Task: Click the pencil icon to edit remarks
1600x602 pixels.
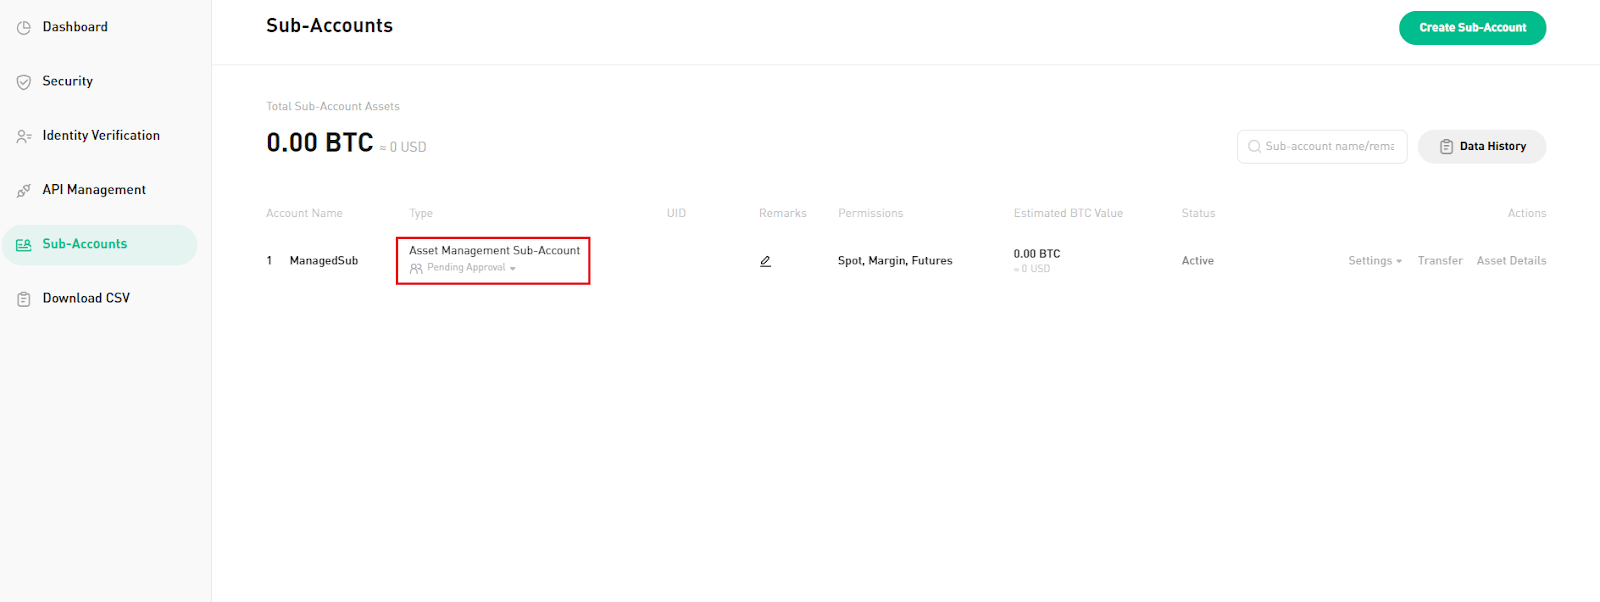Action: point(765,261)
